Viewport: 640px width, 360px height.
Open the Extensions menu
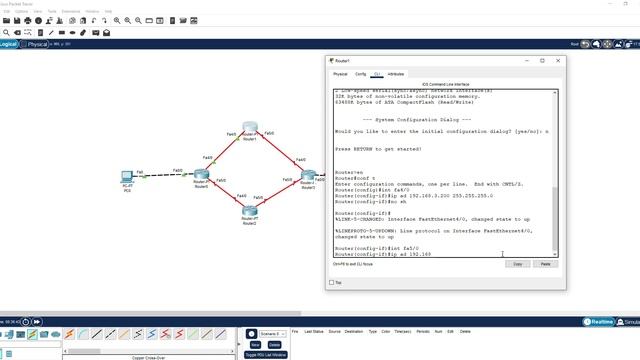(71, 11)
